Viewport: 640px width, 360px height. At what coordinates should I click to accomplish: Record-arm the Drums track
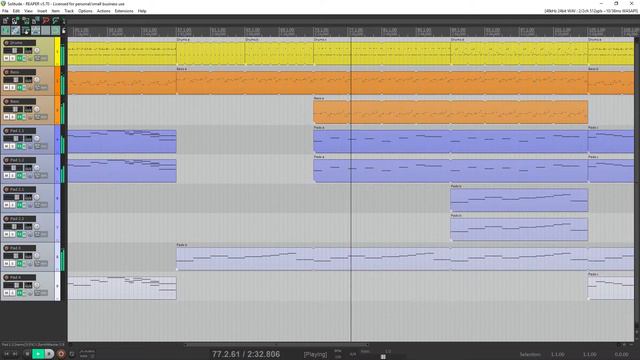[x=6, y=42]
